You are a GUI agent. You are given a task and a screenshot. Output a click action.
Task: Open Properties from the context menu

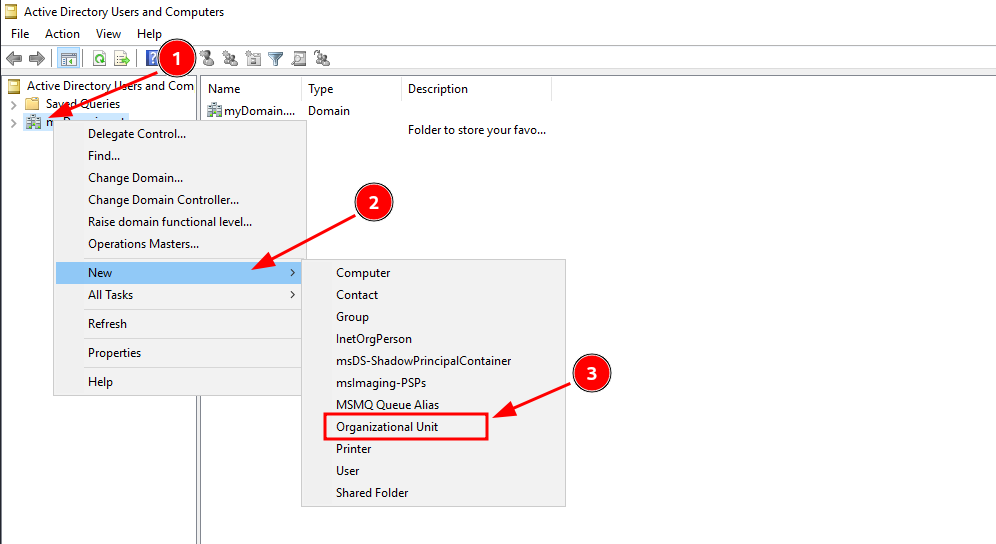click(x=178, y=353)
